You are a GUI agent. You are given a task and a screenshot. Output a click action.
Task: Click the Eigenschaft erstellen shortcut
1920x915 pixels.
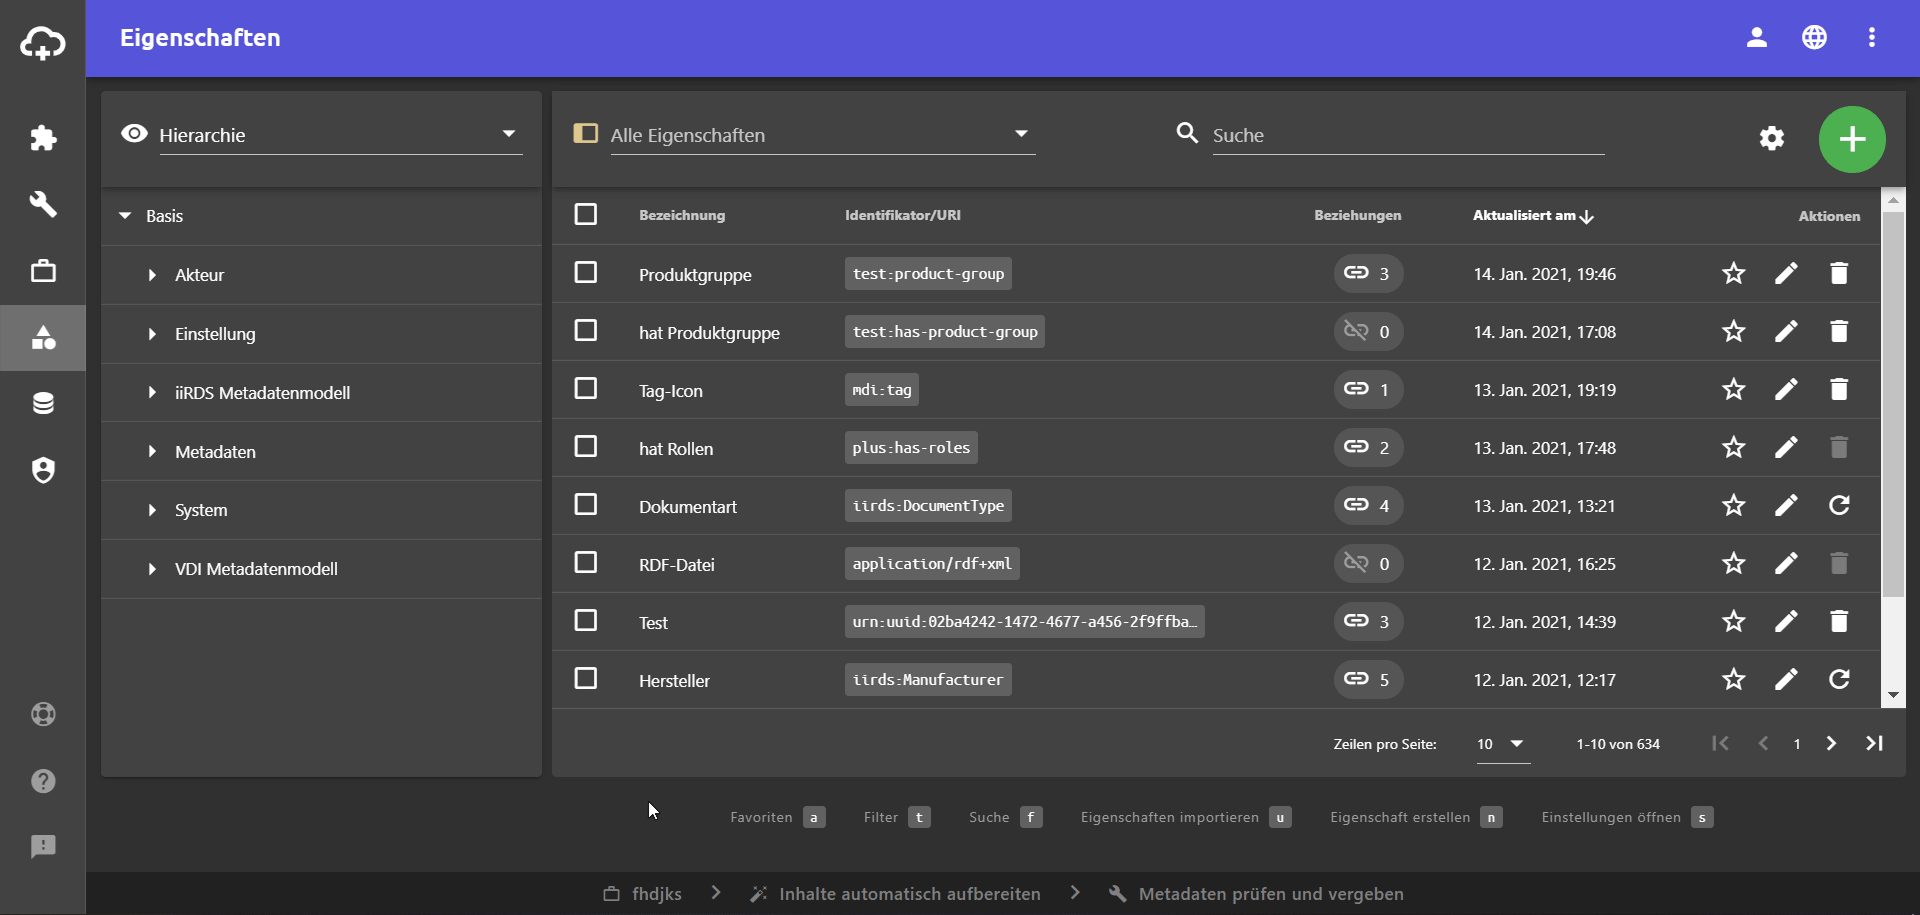click(x=1416, y=817)
